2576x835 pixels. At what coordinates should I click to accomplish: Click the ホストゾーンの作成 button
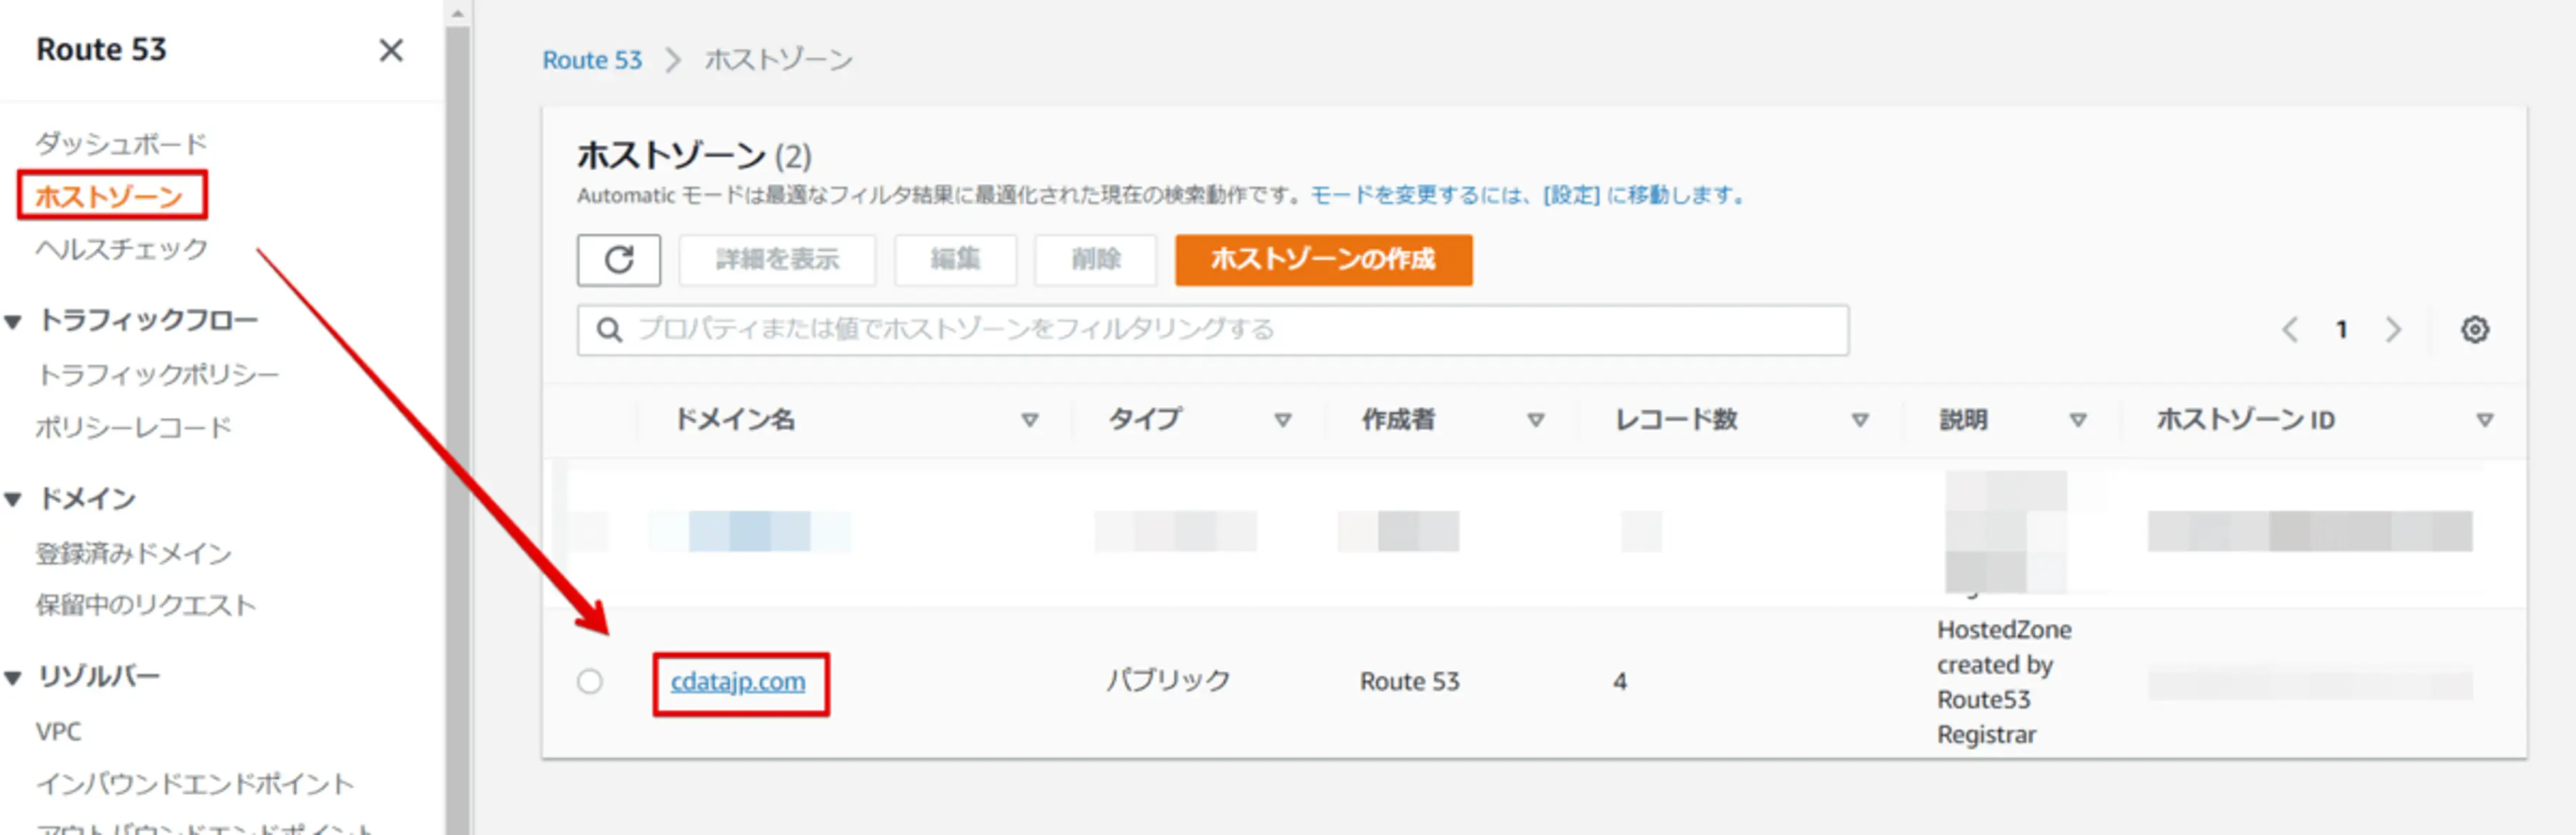1322,260
